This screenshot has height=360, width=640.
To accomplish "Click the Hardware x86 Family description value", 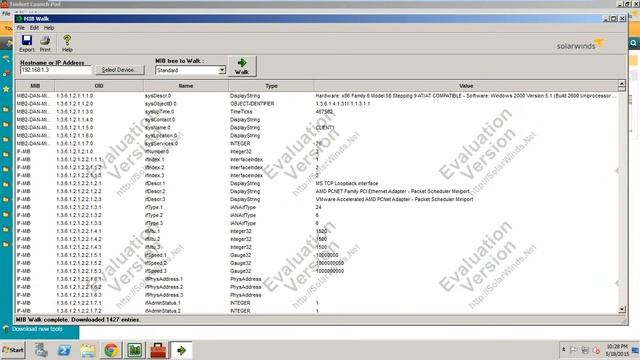I will [465, 96].
